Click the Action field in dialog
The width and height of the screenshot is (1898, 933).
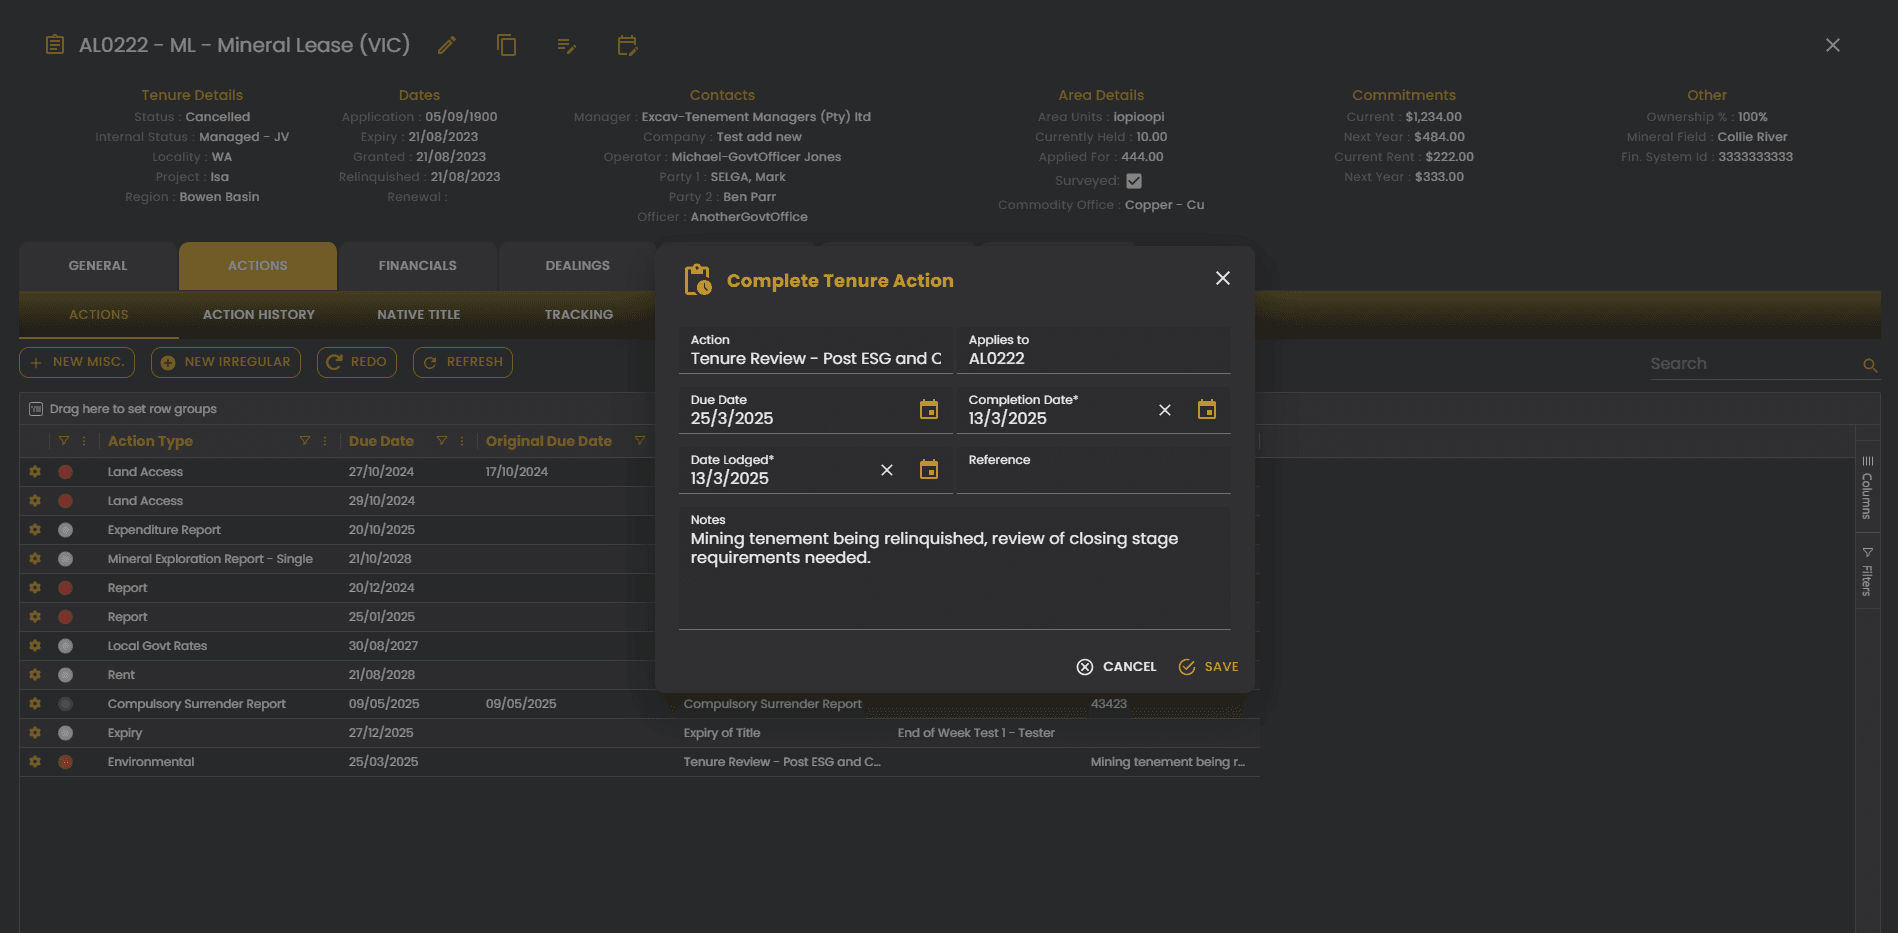(816, 350)
